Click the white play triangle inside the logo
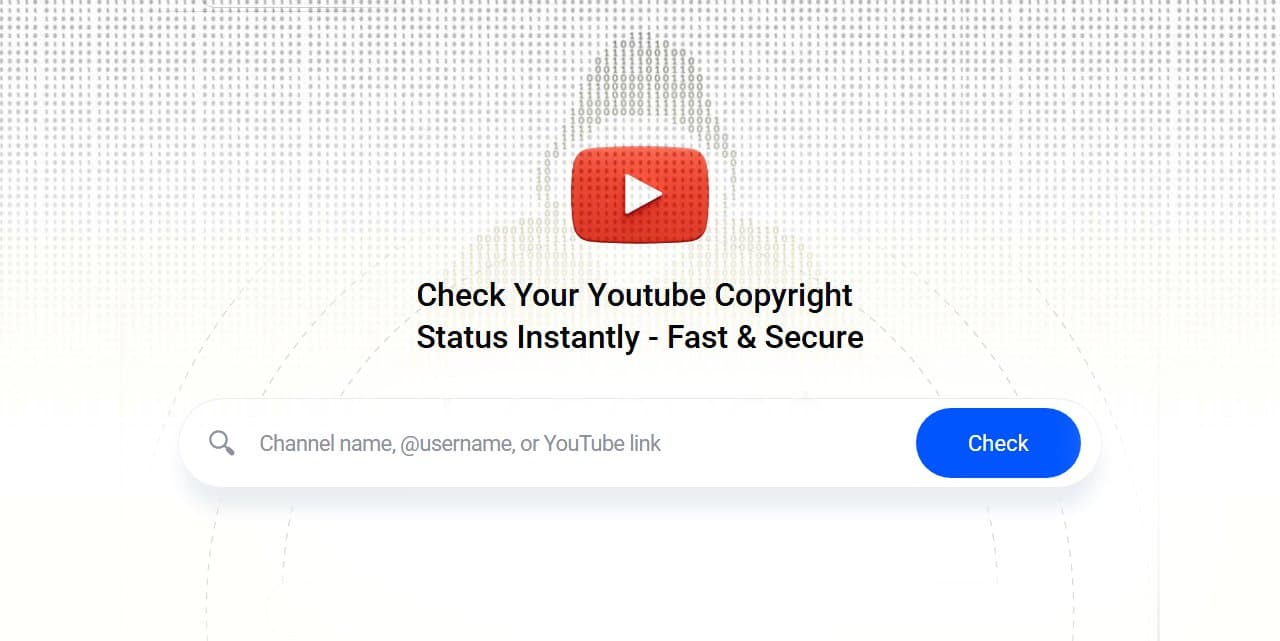 point(642,194)
